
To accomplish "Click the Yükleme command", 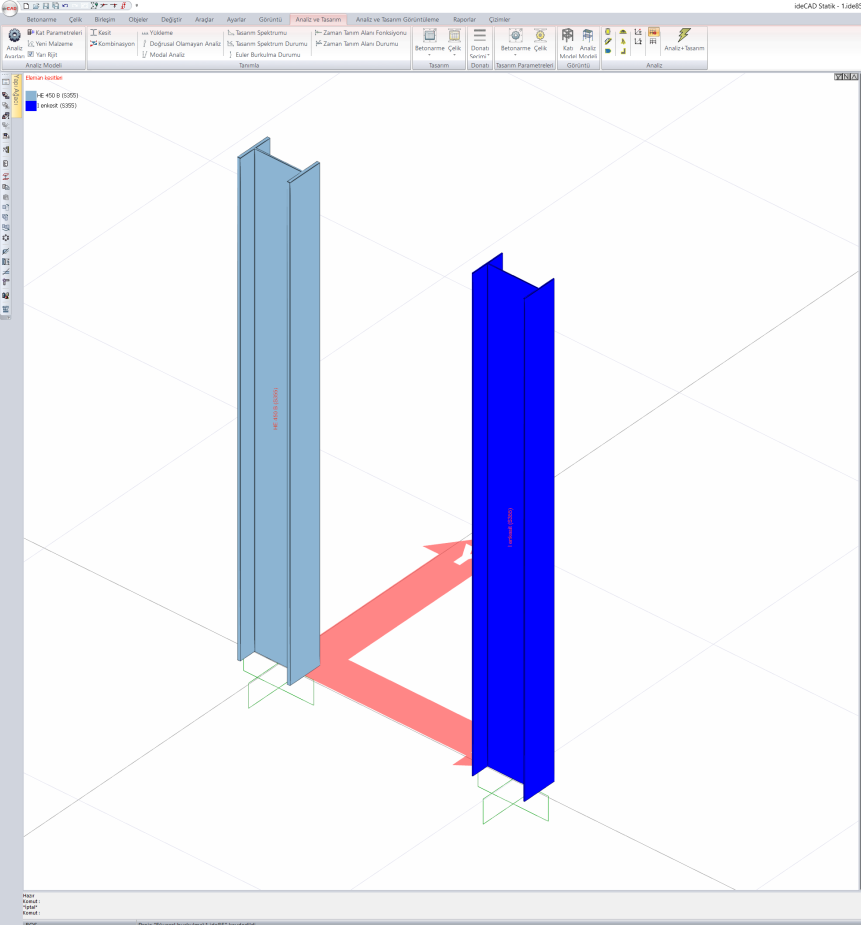I will tap(157, 32).
